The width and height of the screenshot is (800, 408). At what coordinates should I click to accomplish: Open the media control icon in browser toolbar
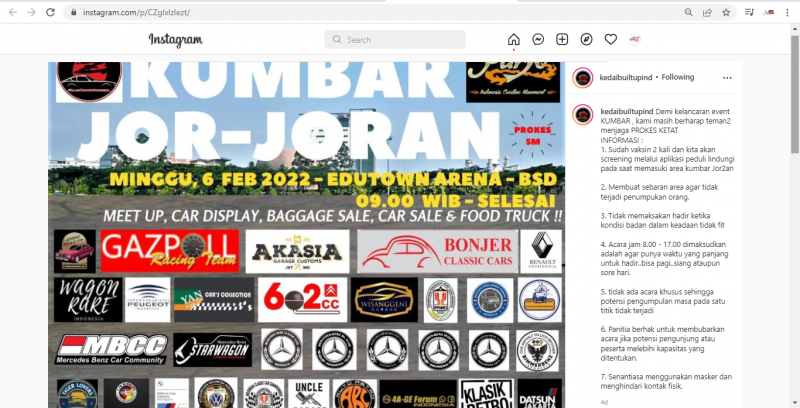click(749, 12)
